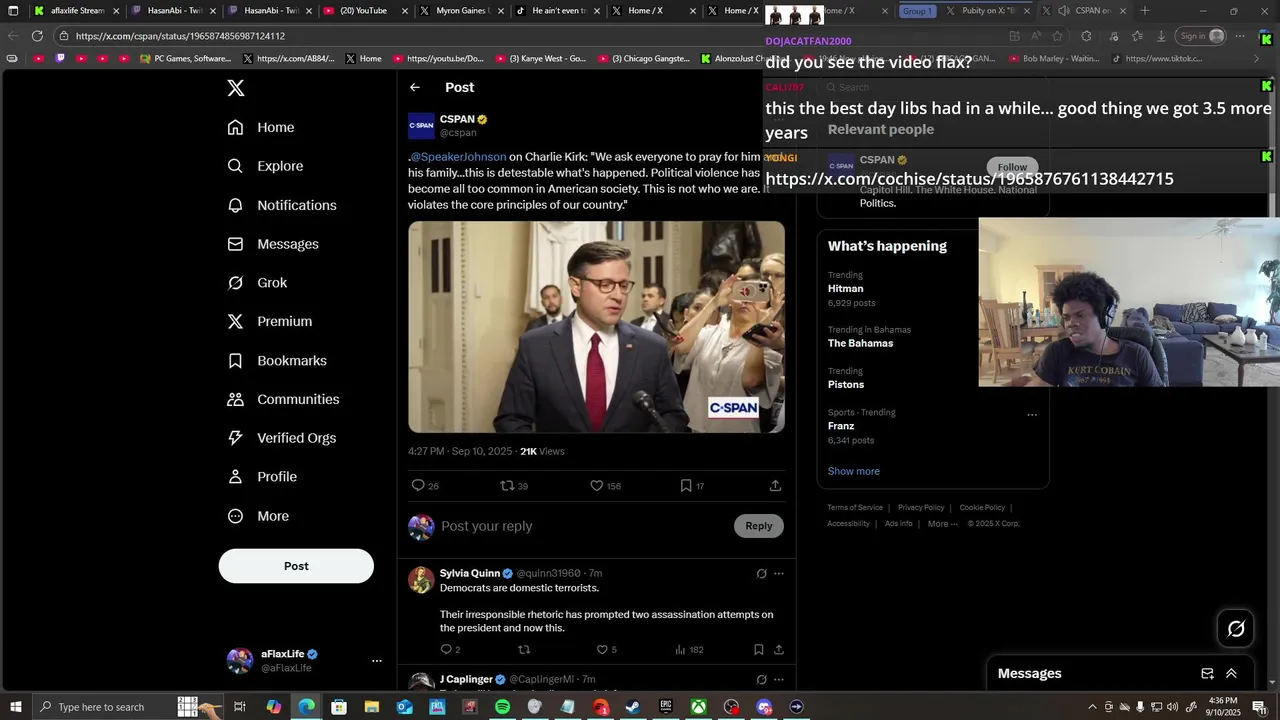Show more trending topics
Screen dimensions: 1280x720
854,471
